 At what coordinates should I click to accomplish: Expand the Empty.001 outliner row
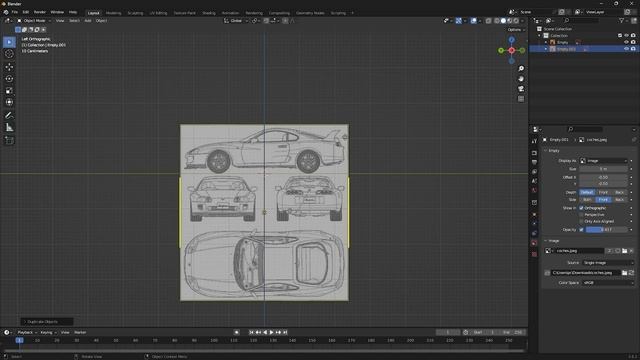click(546, 49)
